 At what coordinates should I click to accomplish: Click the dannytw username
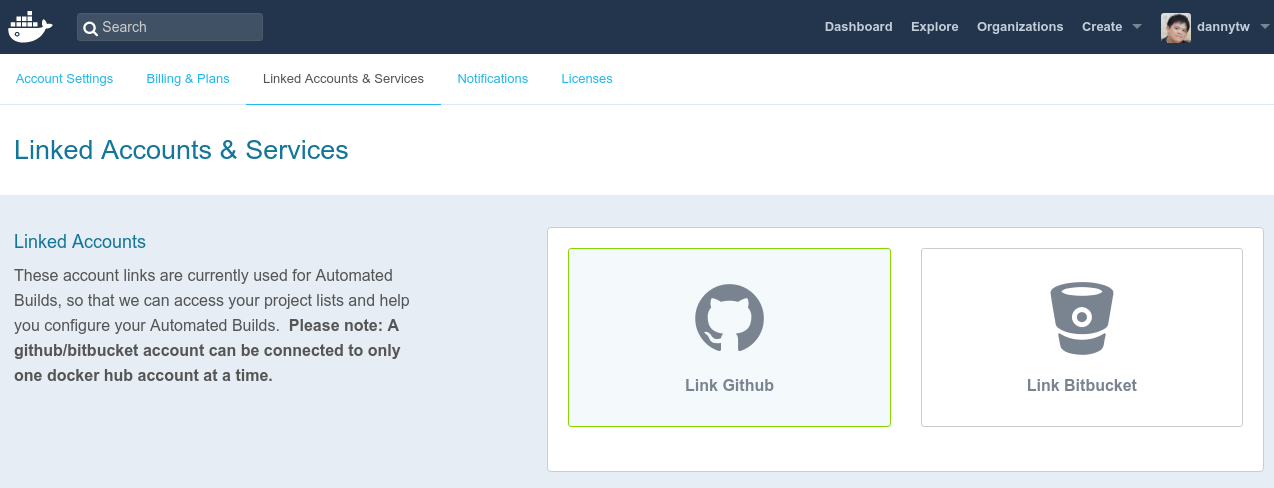click(1223, 27)
